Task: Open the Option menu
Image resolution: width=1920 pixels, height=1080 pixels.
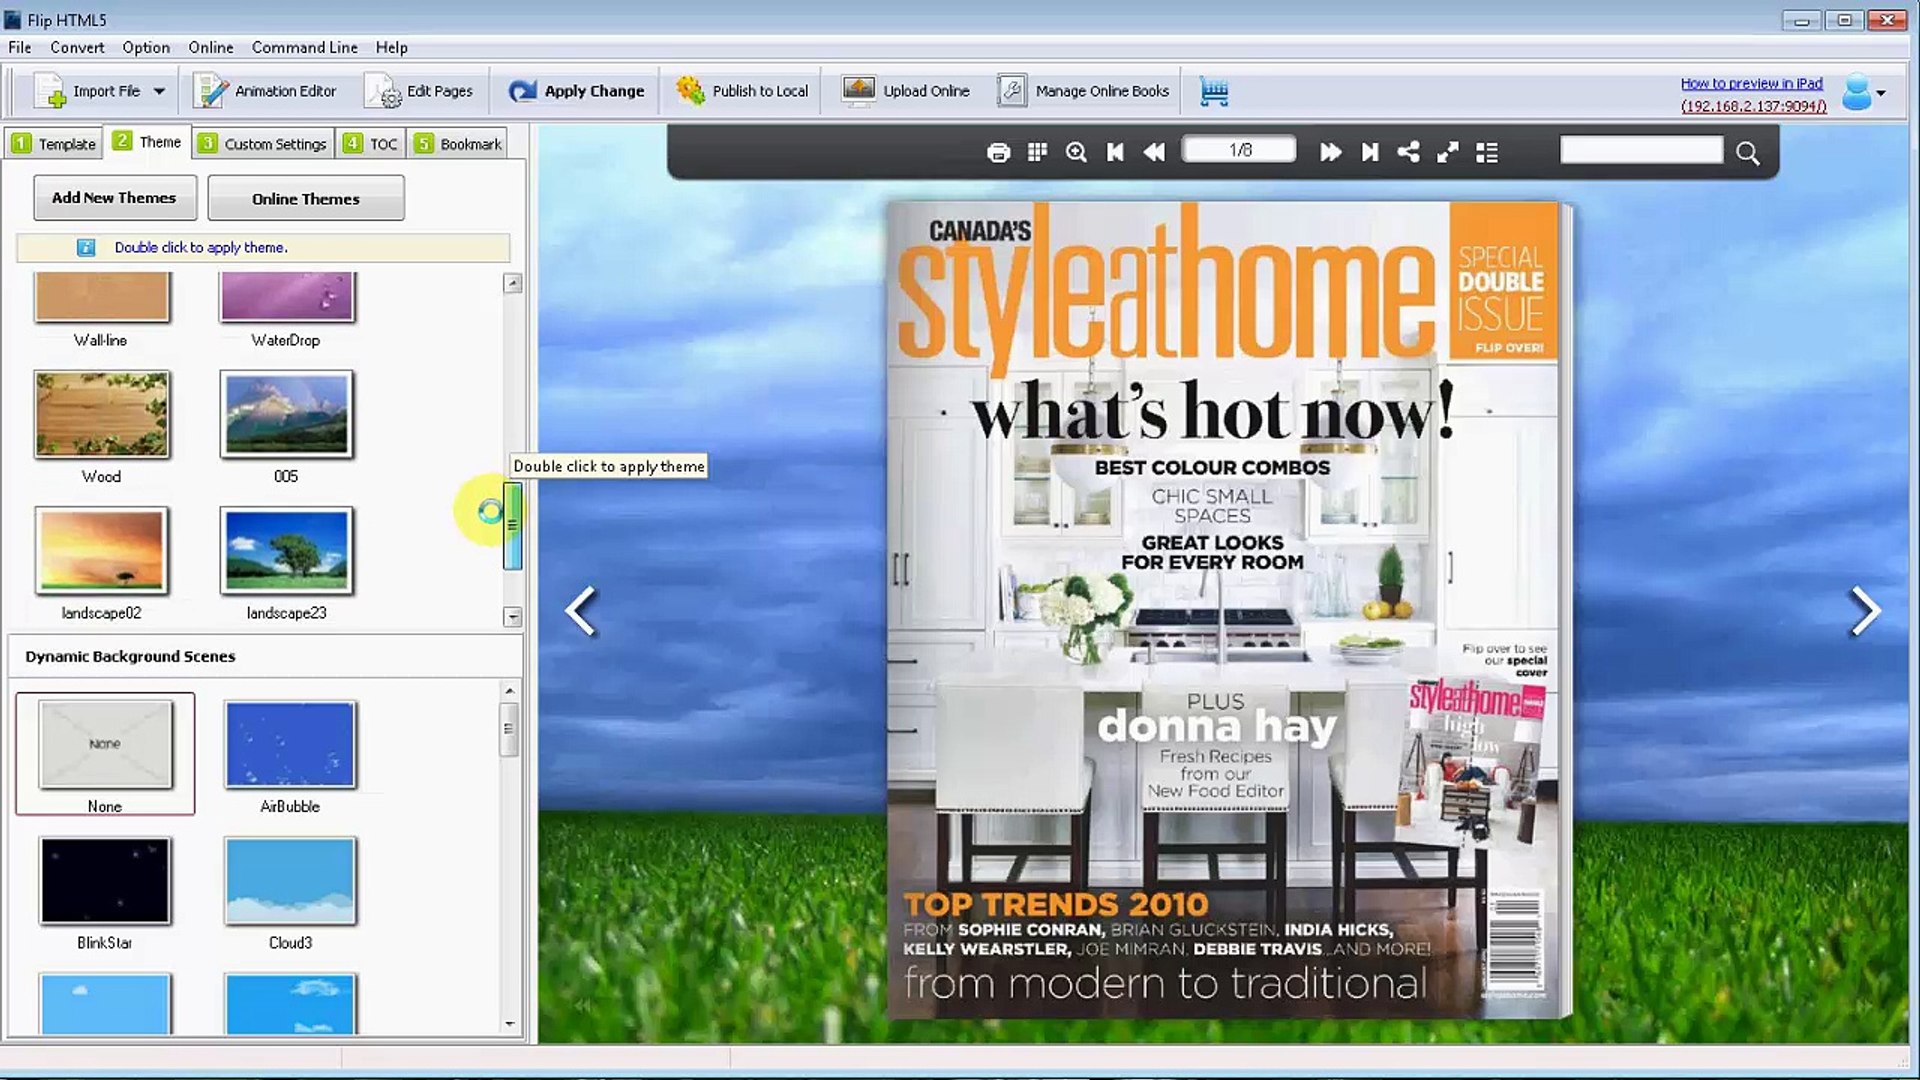Action: [x=146, y=47]
